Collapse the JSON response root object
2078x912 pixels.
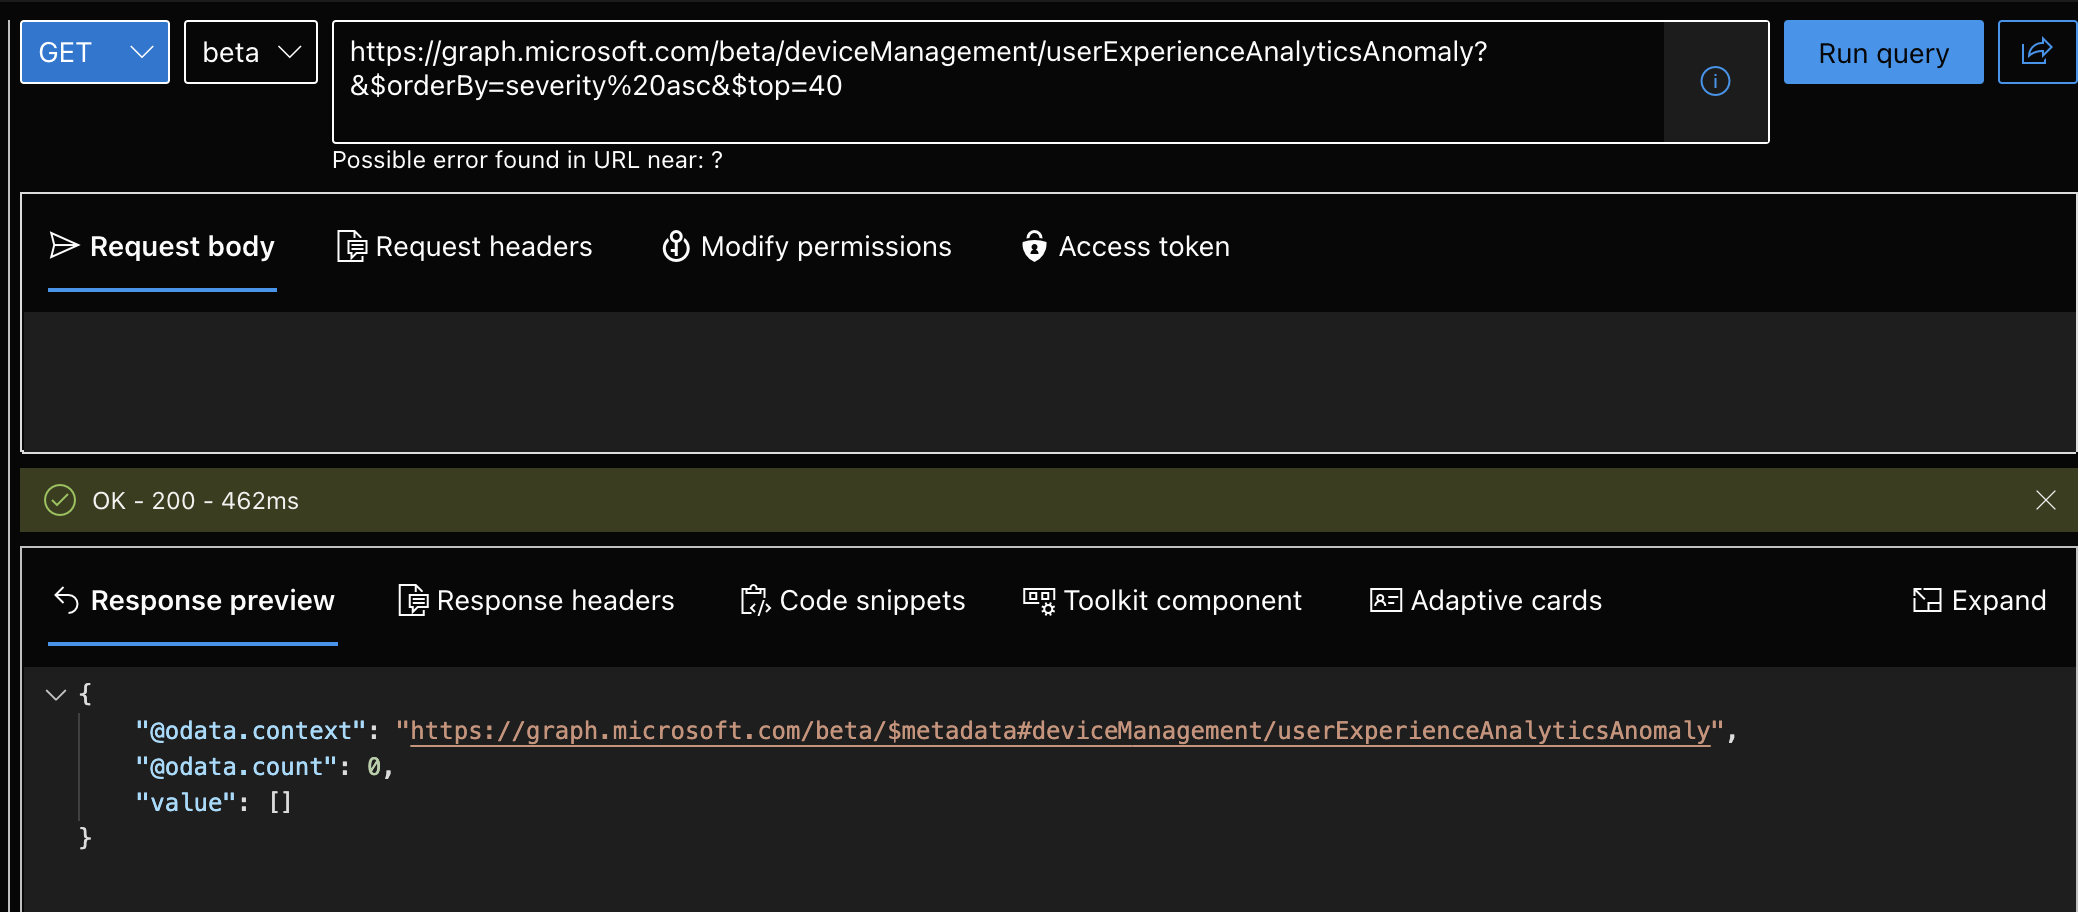click(x=56, y=693)
